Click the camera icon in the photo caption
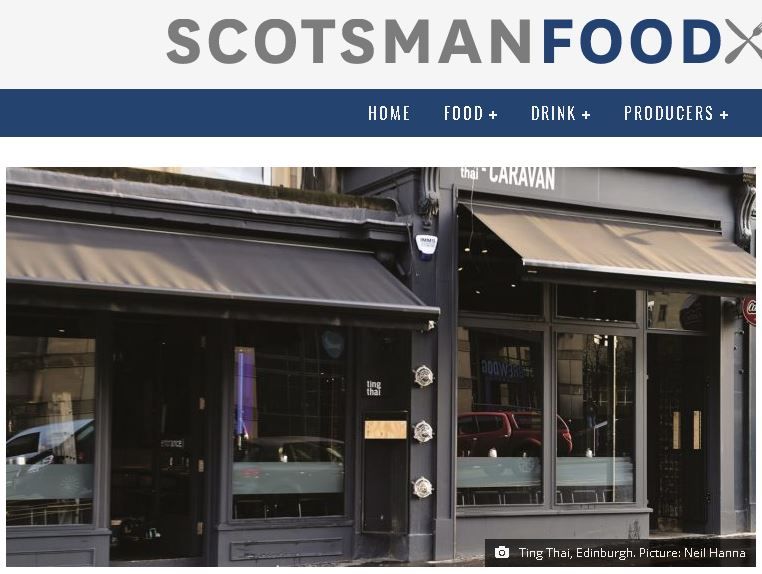The height and width of the screenshot is (574, 762). point(502,553)
